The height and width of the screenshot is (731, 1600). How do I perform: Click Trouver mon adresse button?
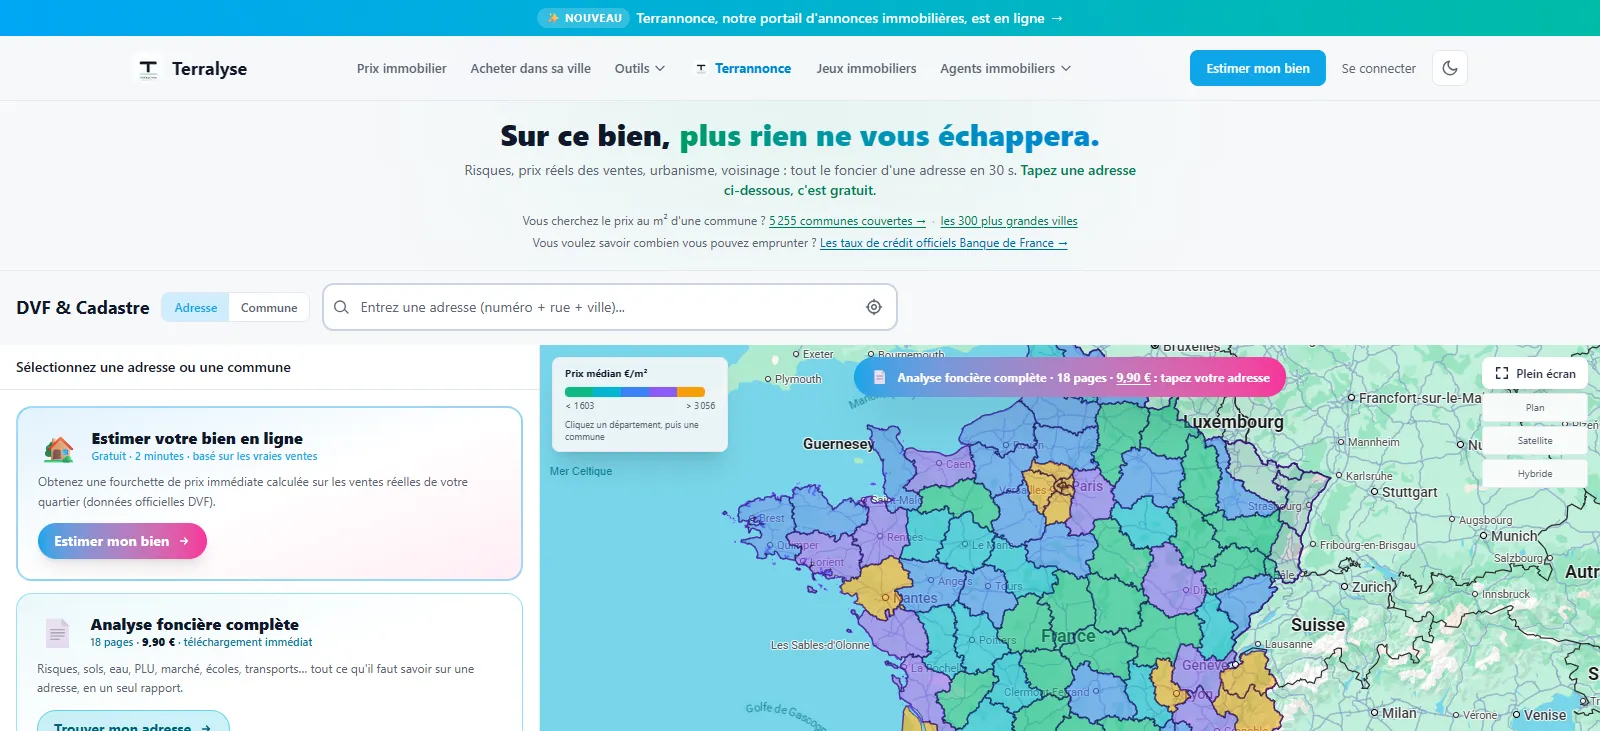point(133,722)
